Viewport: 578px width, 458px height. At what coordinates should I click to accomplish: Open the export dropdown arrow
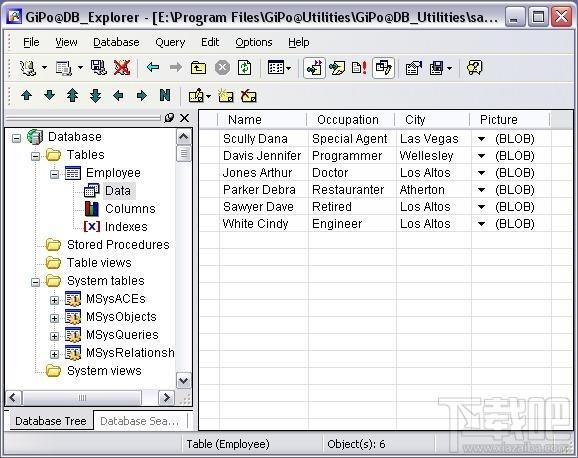449,68
